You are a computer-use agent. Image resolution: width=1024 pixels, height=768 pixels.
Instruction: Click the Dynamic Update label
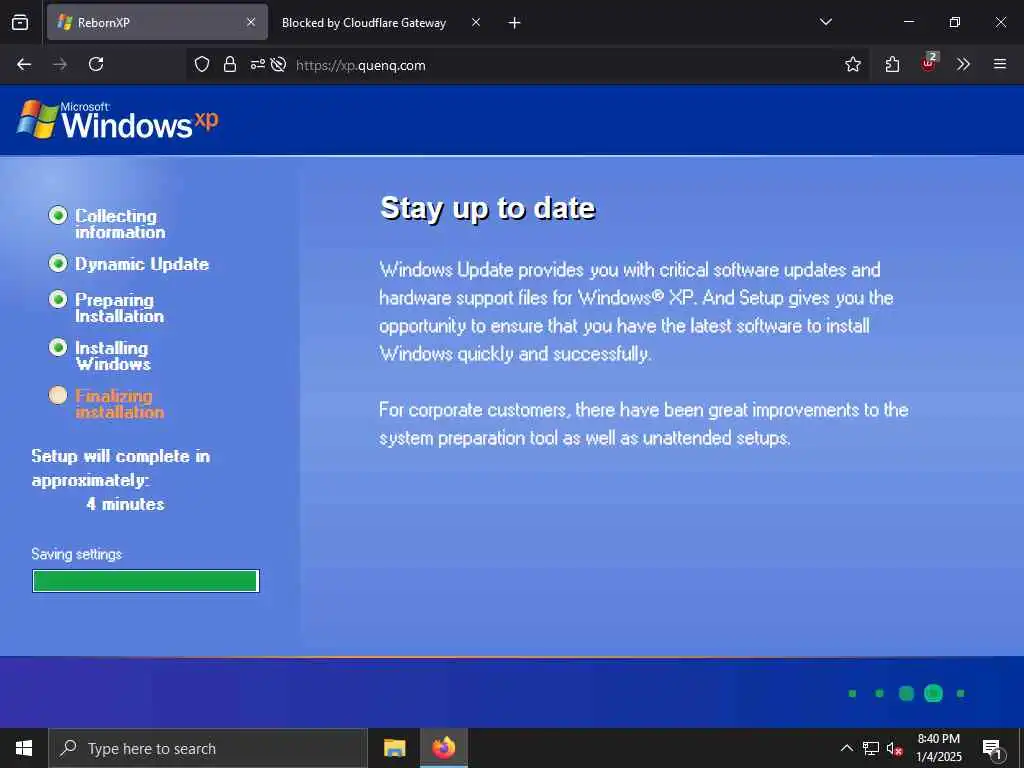(x=142, y=264)
